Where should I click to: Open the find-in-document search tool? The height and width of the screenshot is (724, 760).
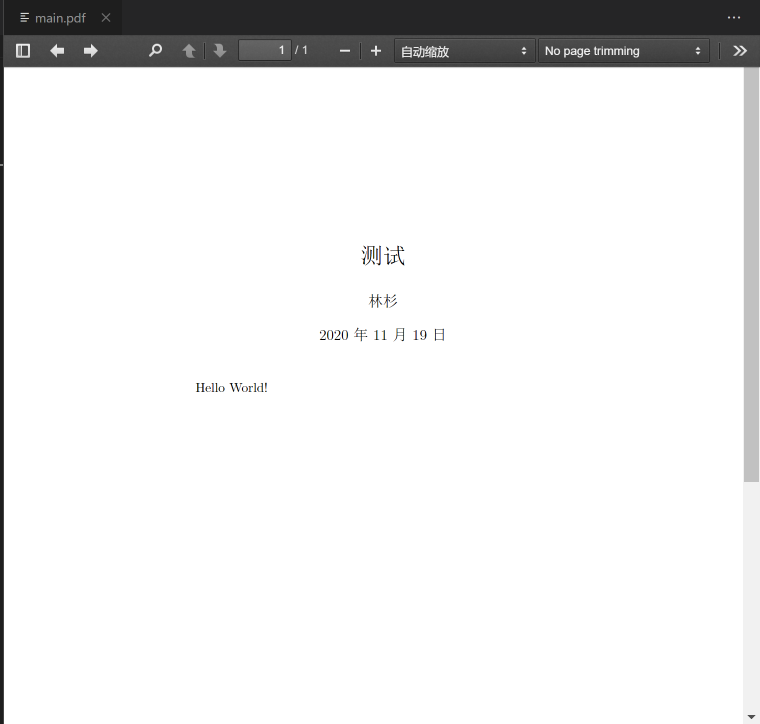click(x=155, y=51)
